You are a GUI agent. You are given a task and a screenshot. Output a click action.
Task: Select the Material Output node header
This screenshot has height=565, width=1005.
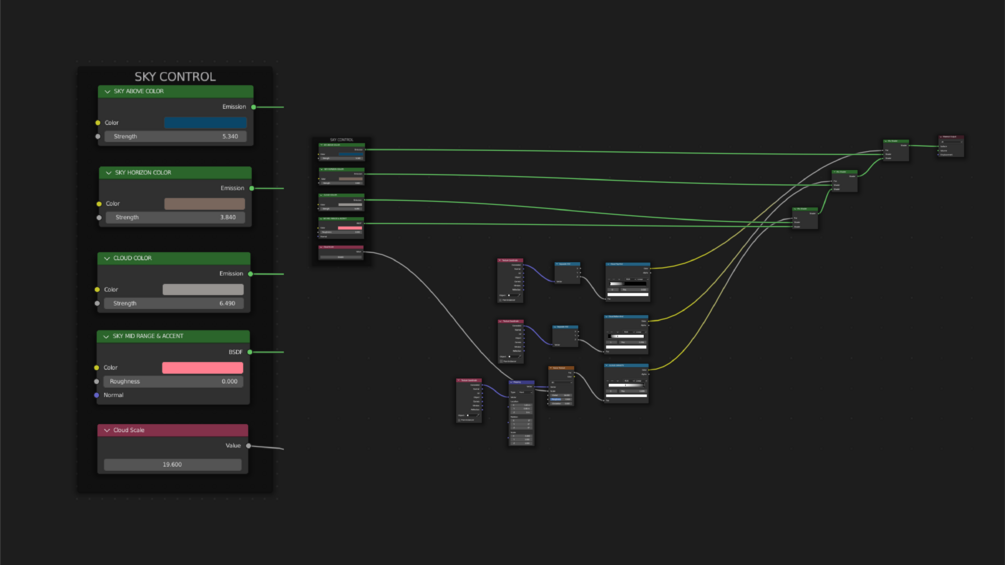point(951,136)
